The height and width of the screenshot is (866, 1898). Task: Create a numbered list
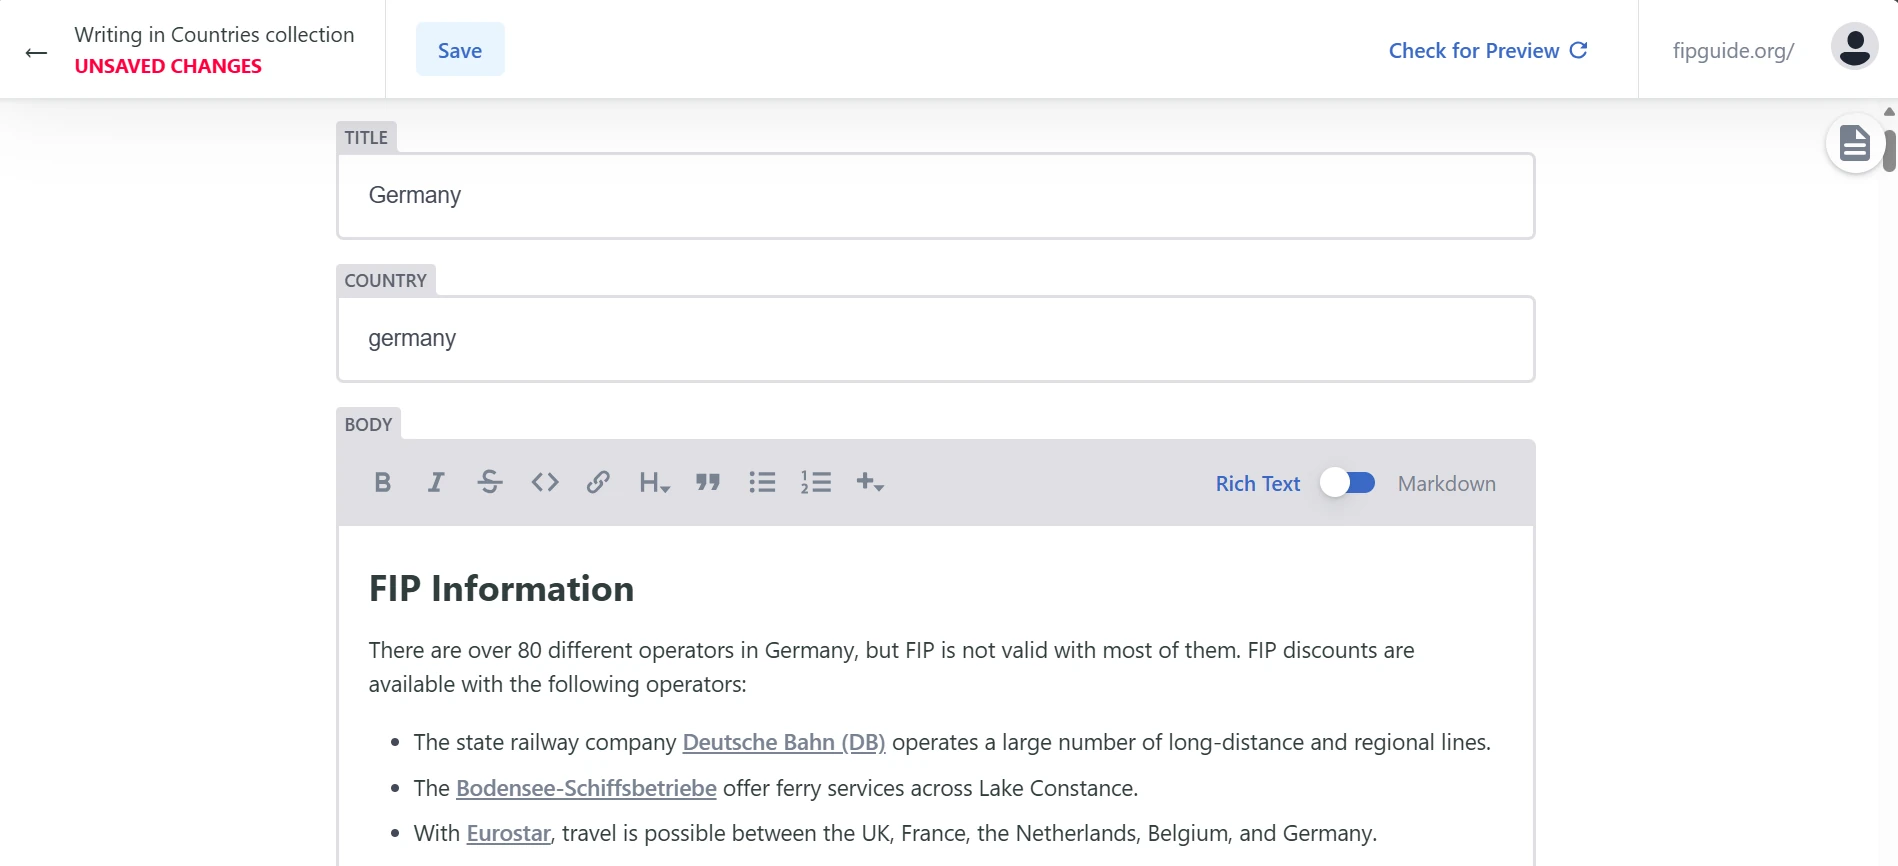(816, 483)
